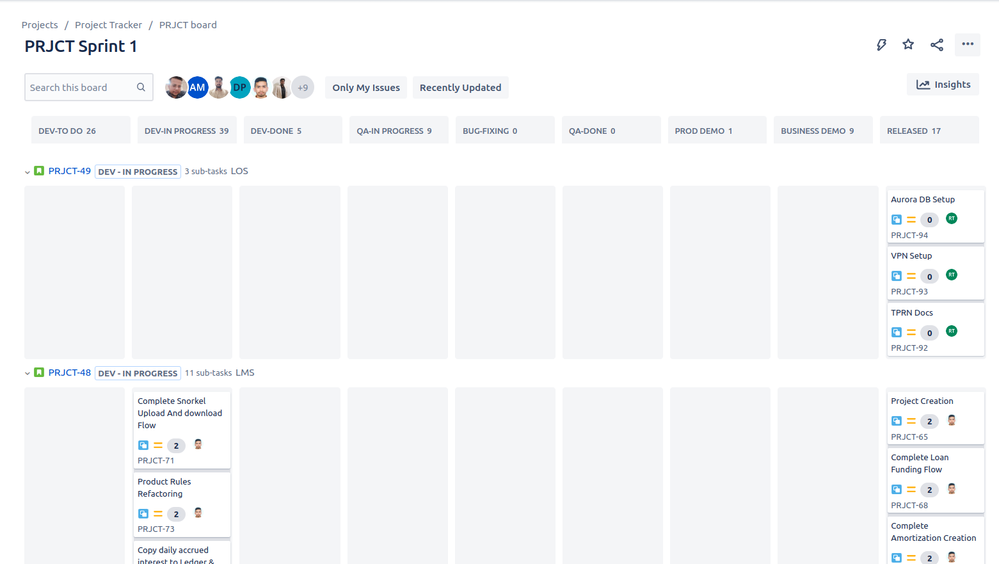Screen dimensions: 999x564
Task: Click the BUG-FIXING column header
Action: click(x=505, y=130)
